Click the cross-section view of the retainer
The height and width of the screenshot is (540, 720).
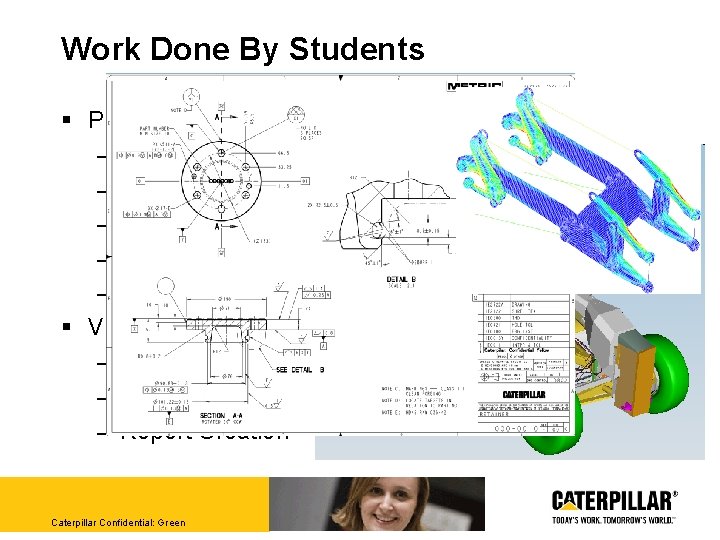[226, 340]
